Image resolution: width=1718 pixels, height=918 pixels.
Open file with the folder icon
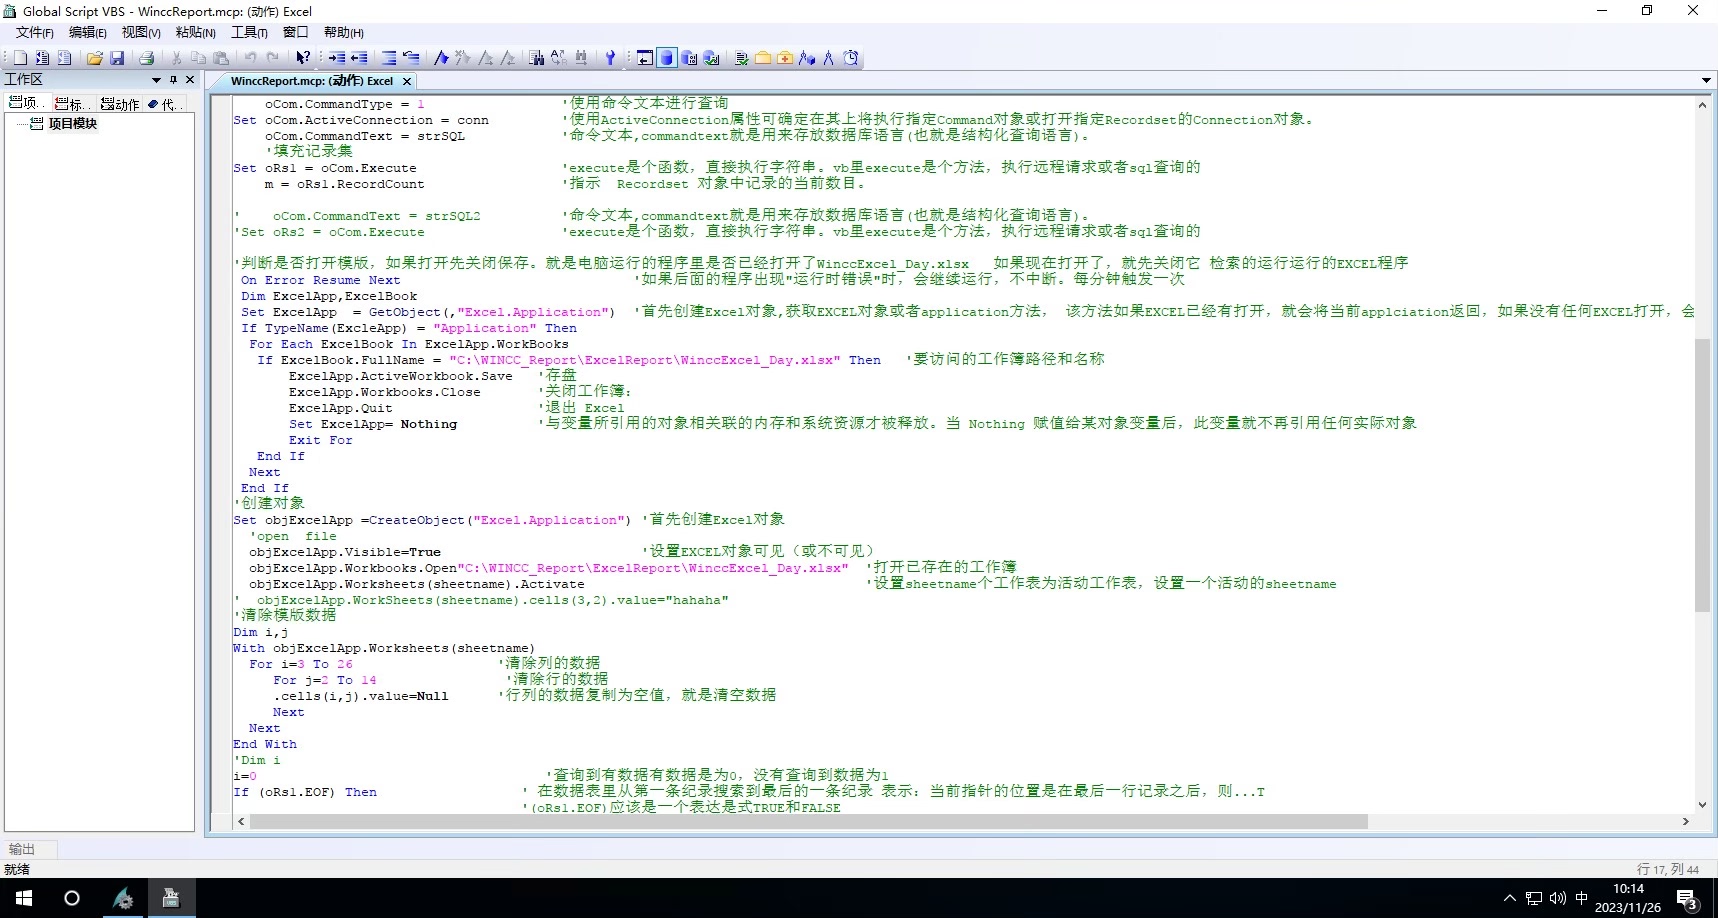94,58
